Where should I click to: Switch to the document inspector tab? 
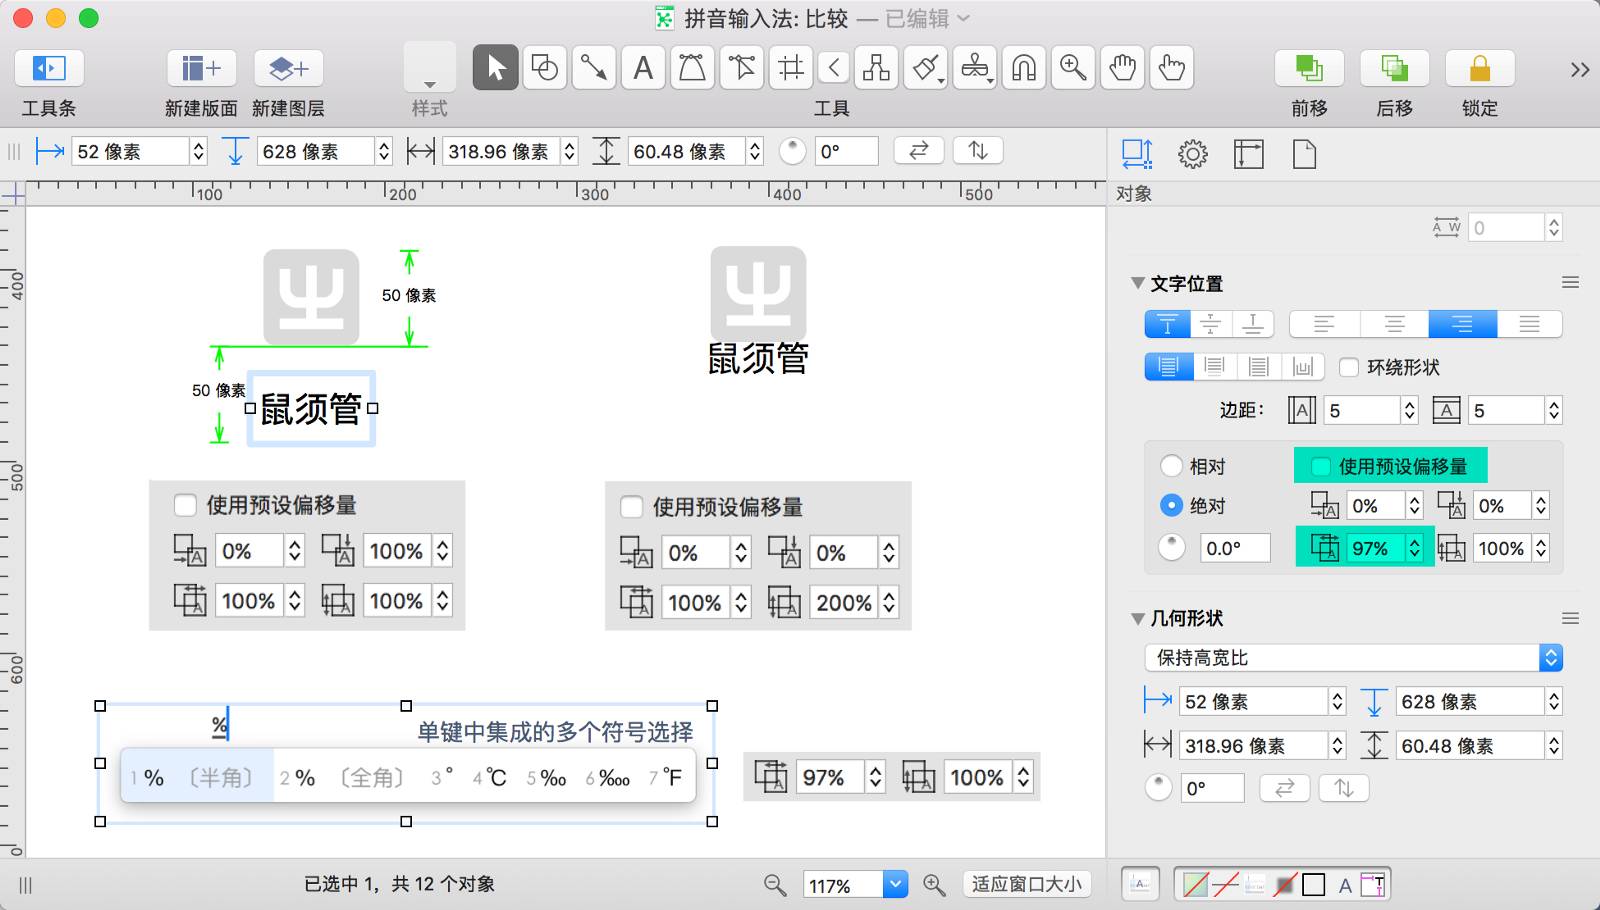coord(1304,154)
